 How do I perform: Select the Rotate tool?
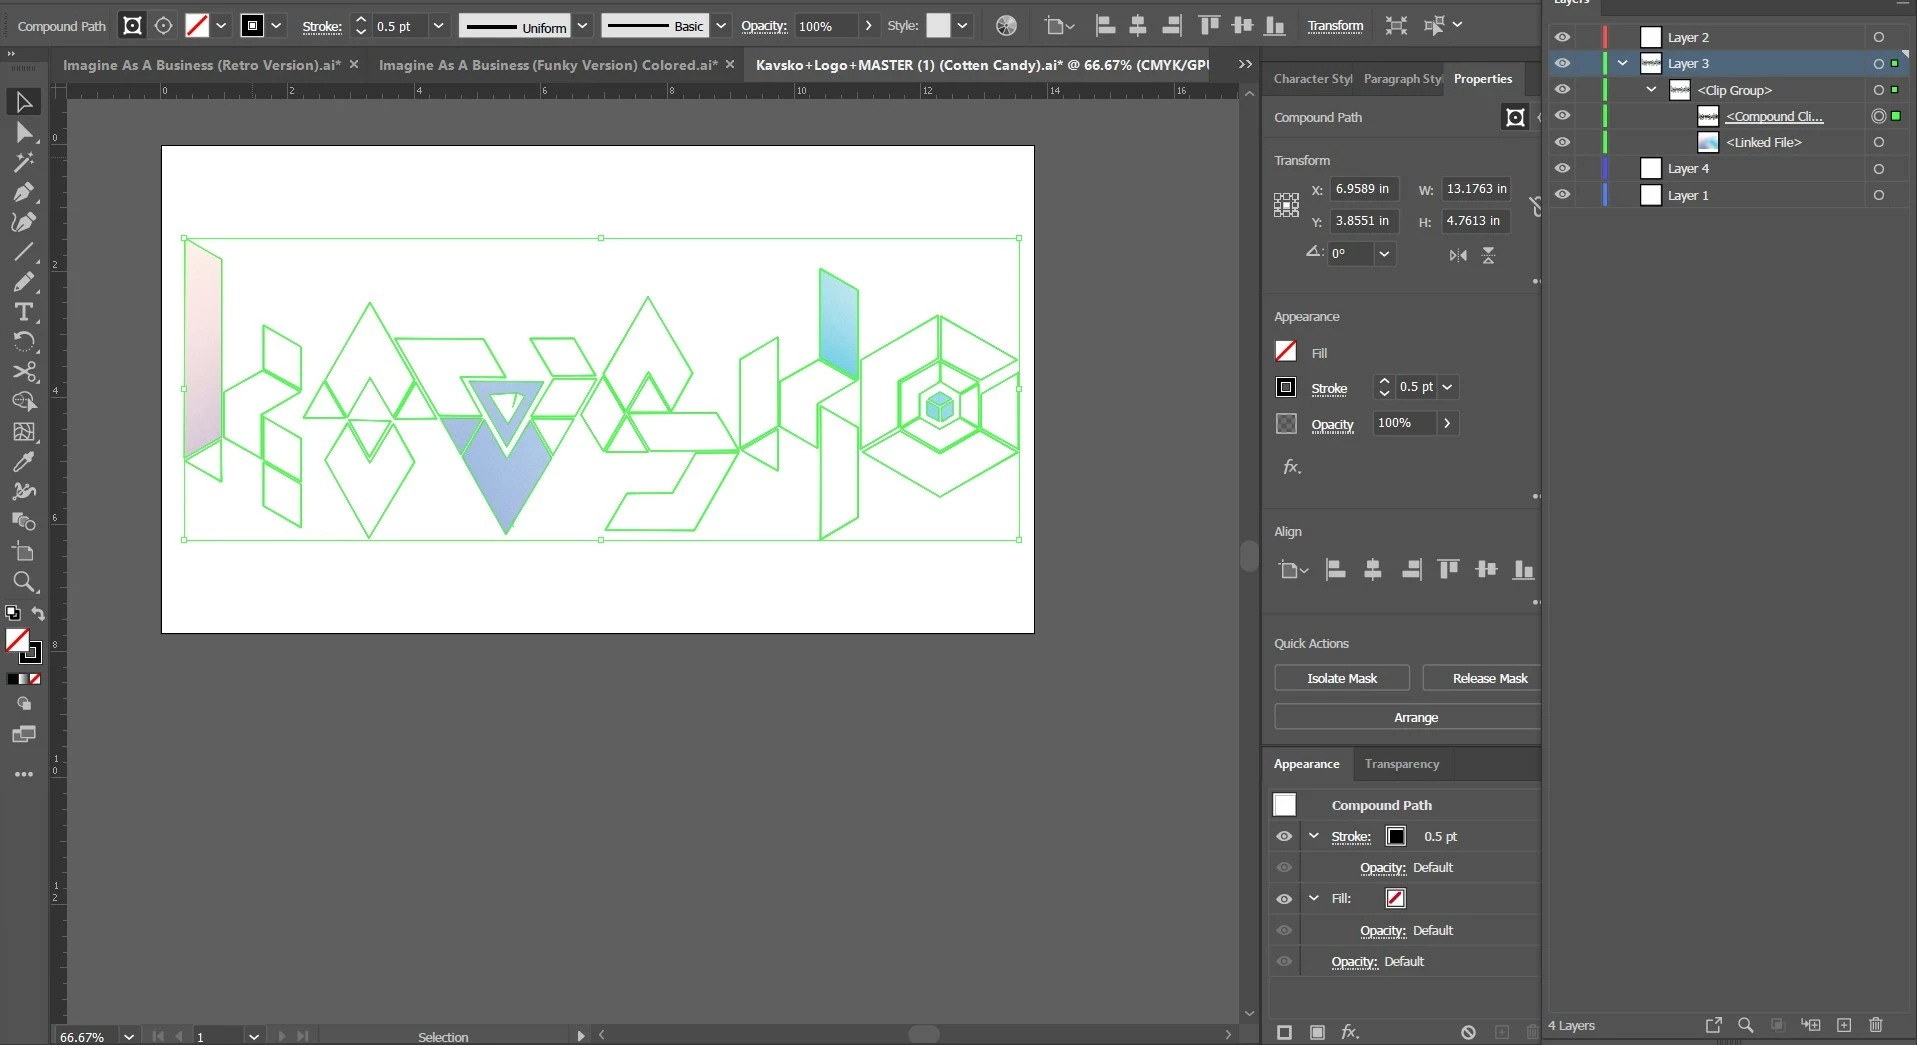click(x=24, y=342)
